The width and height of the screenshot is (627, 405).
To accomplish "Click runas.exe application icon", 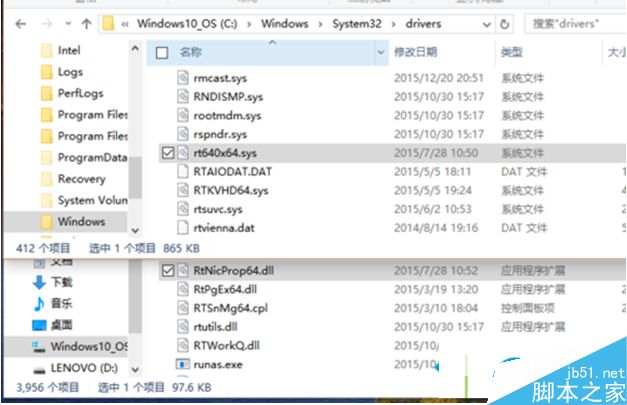I will pos(183,364).
